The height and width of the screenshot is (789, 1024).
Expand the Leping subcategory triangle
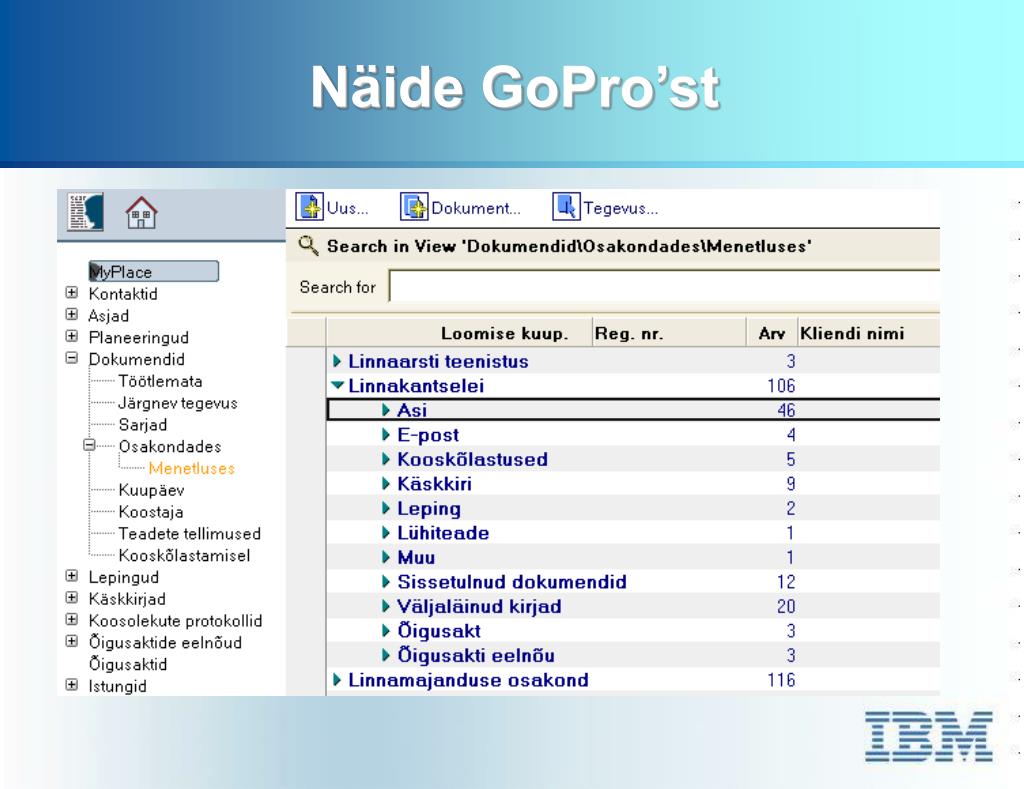point(386,507)
